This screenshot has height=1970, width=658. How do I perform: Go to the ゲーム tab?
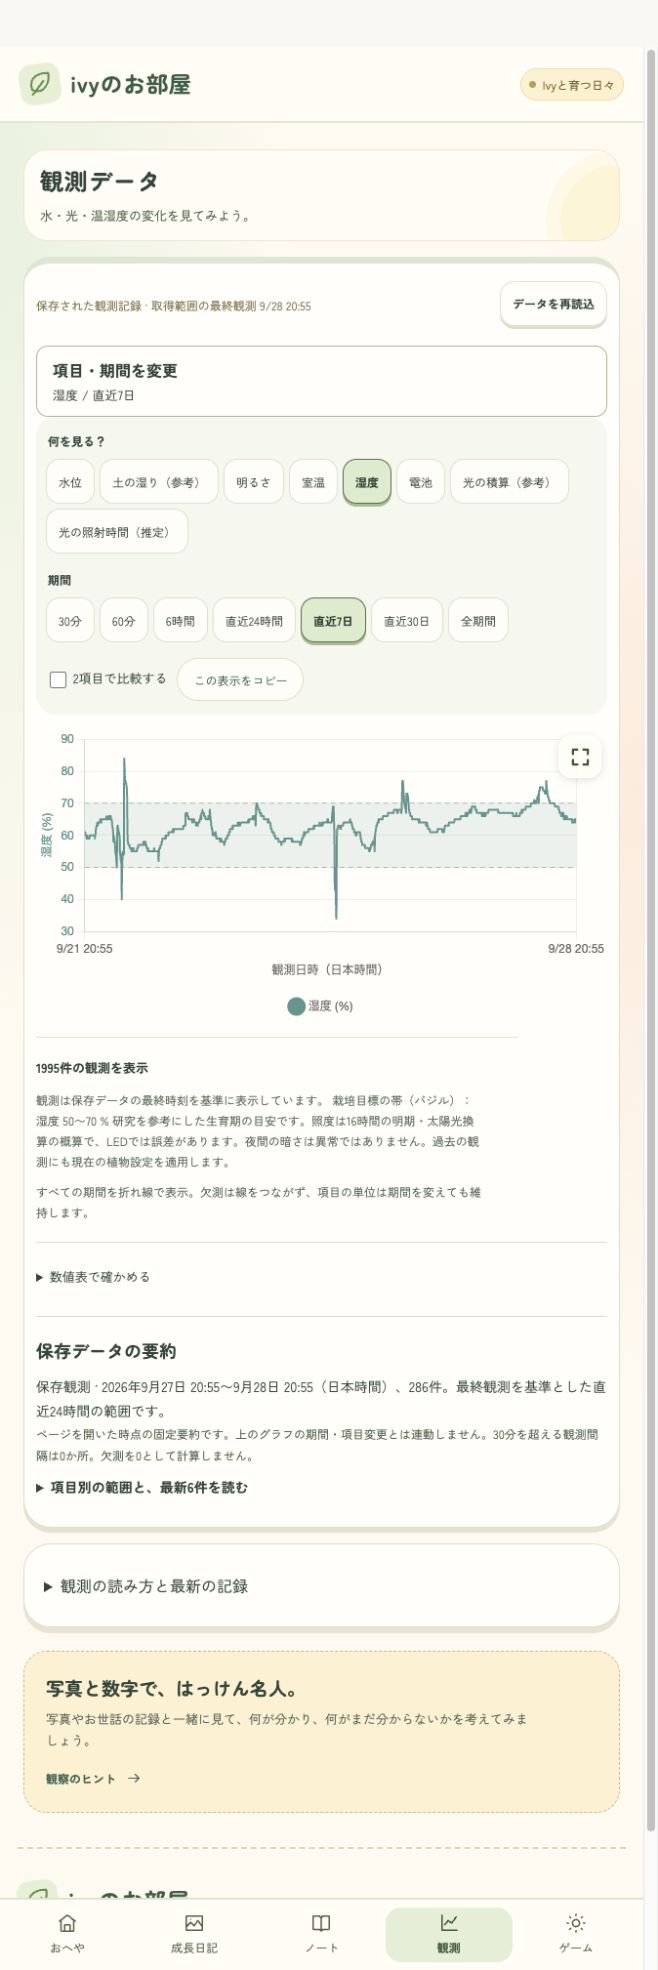576,1934
